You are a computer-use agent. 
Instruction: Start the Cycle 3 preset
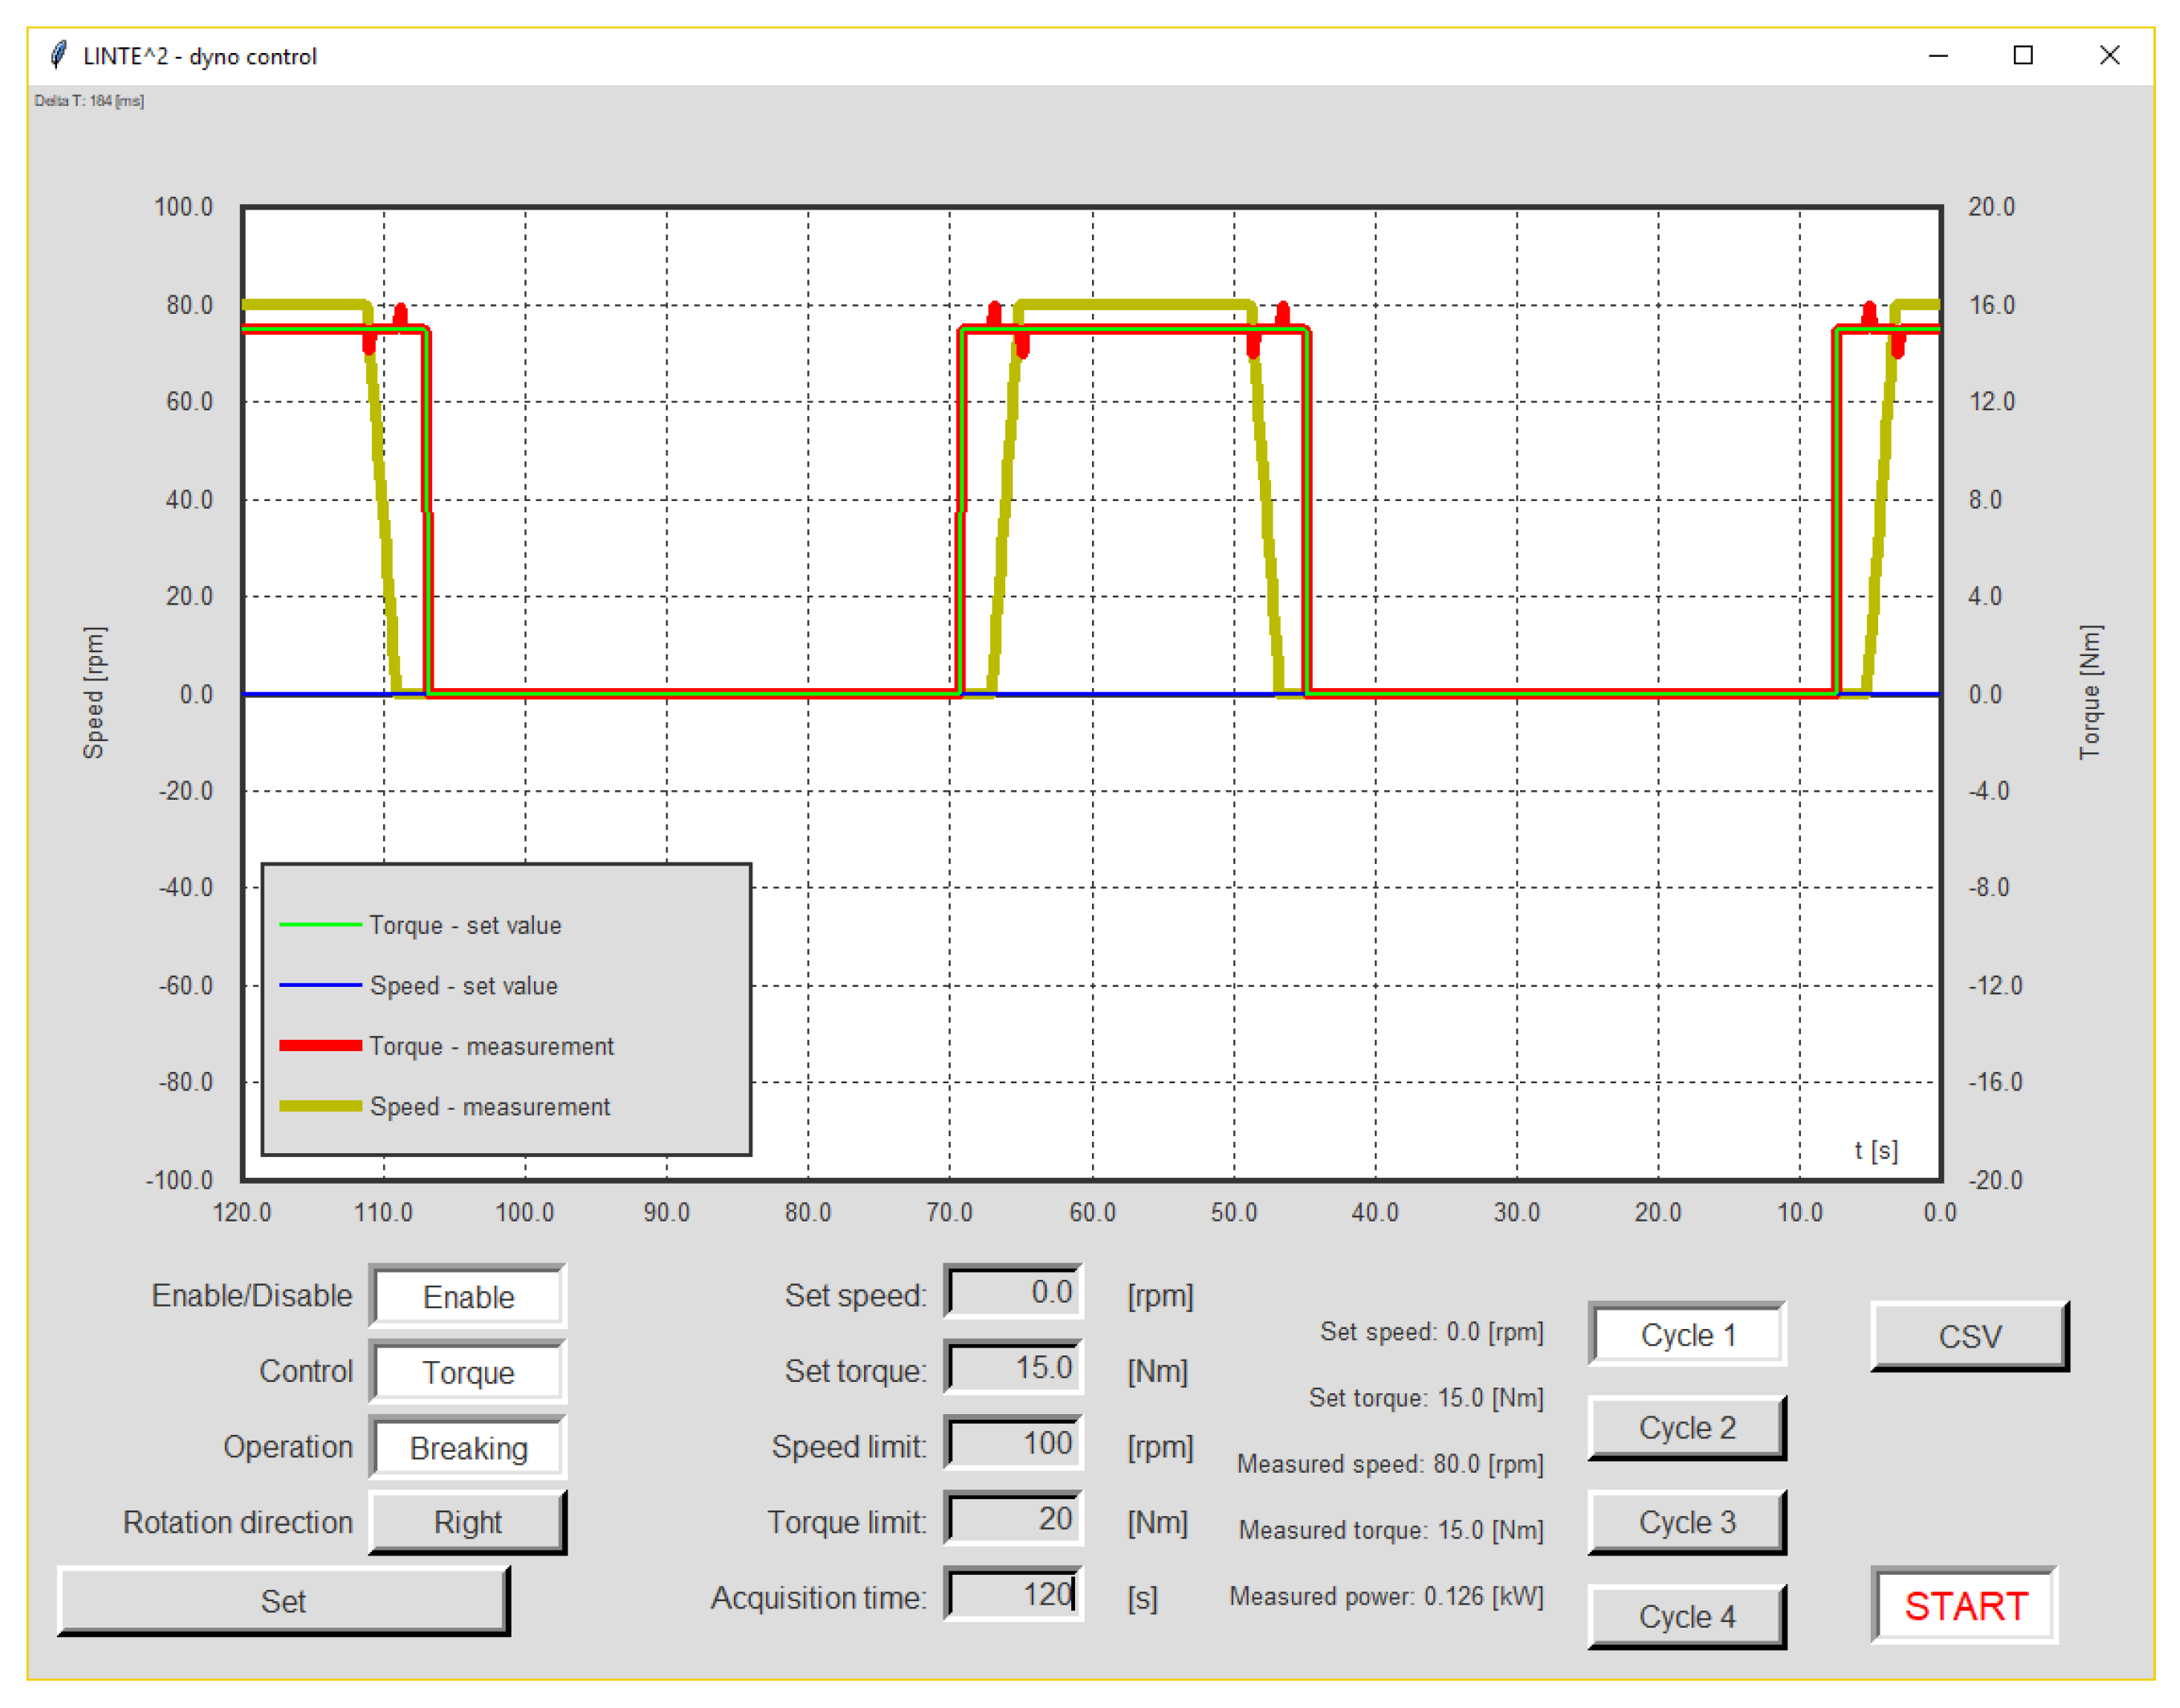(1687, 1522)
